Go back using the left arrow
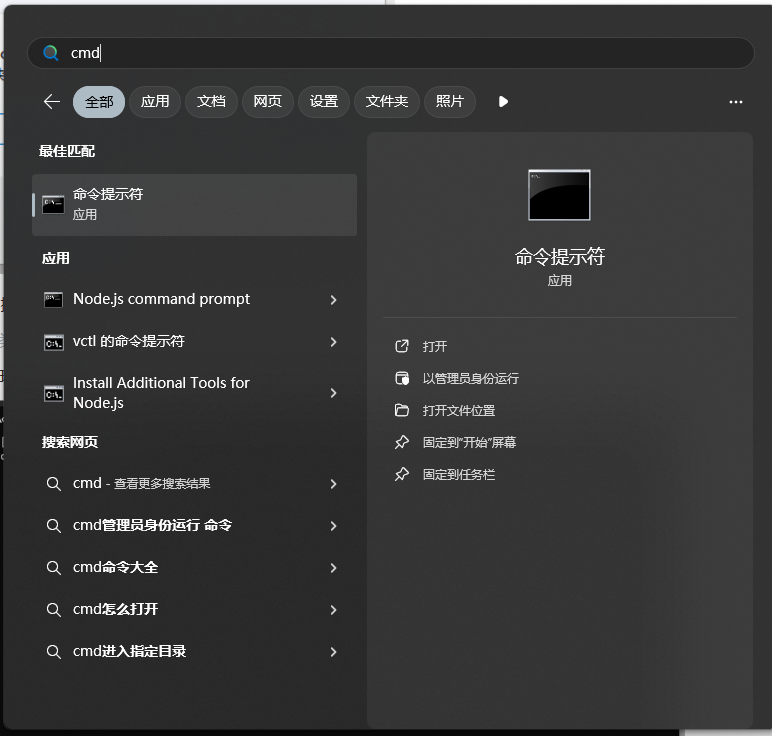 [52, 102]
